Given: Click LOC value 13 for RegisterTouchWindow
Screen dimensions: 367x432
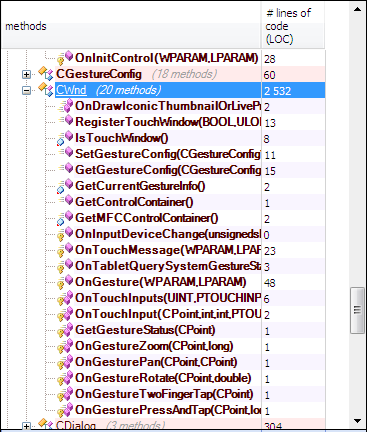Looking at the screenshot, I should [x=270, y=123].
